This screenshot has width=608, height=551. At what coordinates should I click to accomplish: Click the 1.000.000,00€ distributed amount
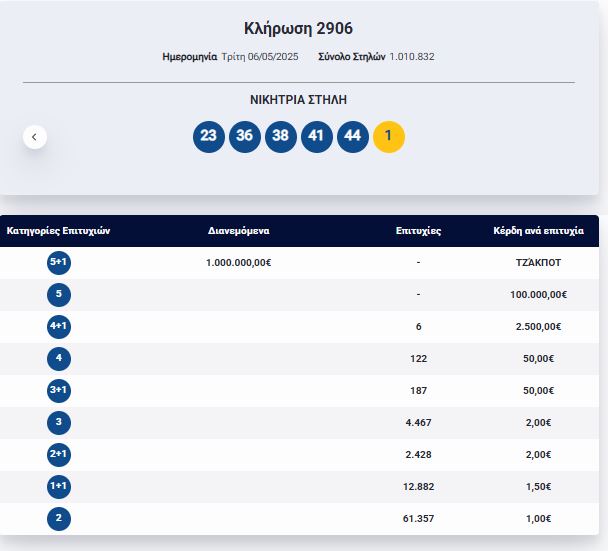tap(239, 263)
